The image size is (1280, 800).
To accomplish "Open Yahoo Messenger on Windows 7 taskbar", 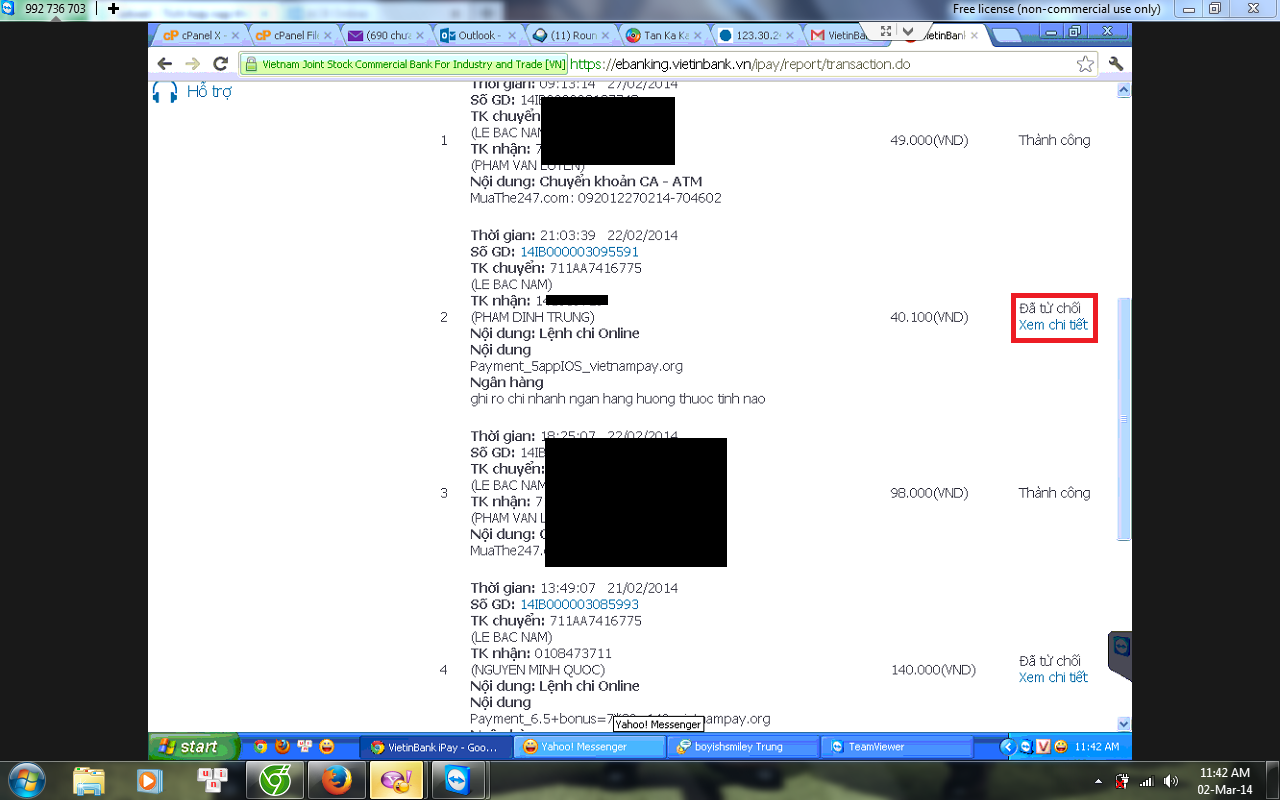I will pos(396,780).
